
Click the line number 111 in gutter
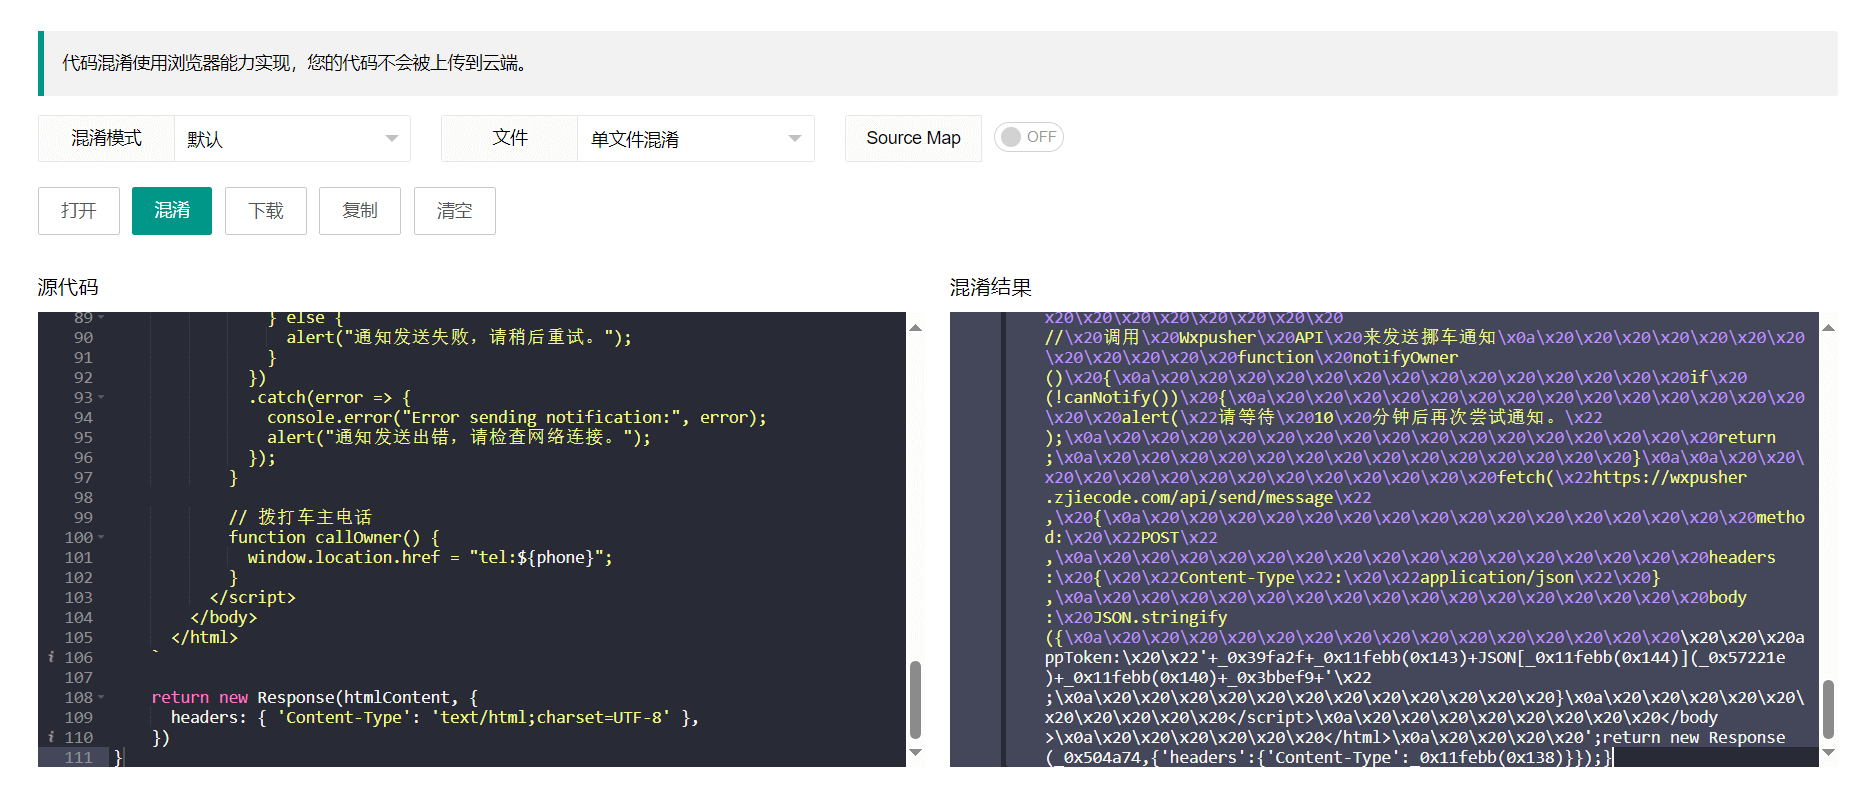point(79,758)
